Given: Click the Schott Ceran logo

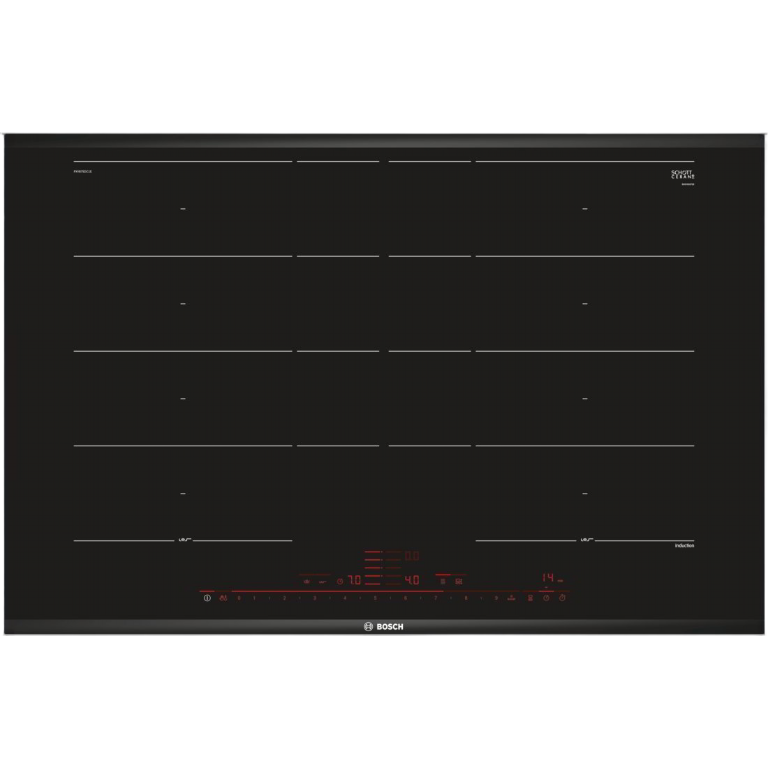Looking at the screenshot, I should coord(682,175).
